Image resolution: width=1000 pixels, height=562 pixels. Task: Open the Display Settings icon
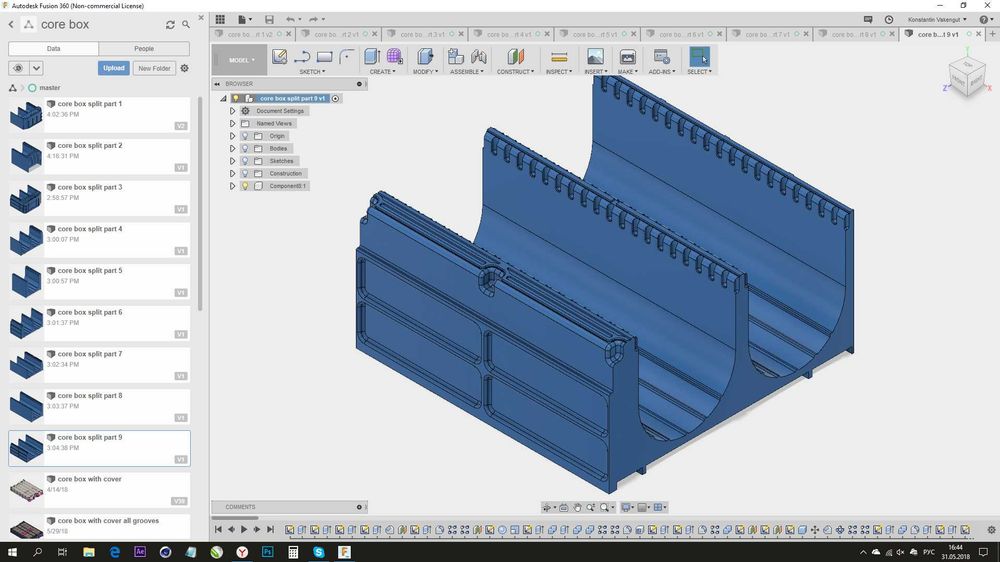[x=626, y=508]
